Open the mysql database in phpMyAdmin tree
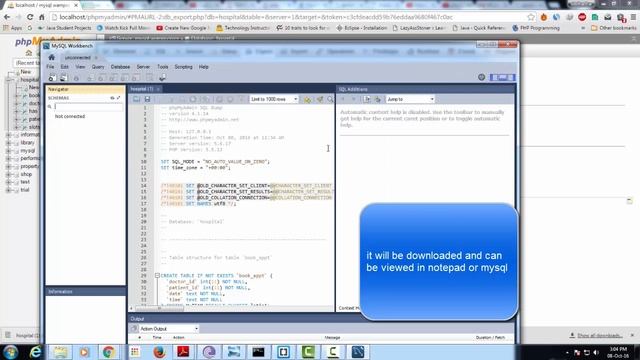Viewport: 640px width, 360px height. (27, 151)
